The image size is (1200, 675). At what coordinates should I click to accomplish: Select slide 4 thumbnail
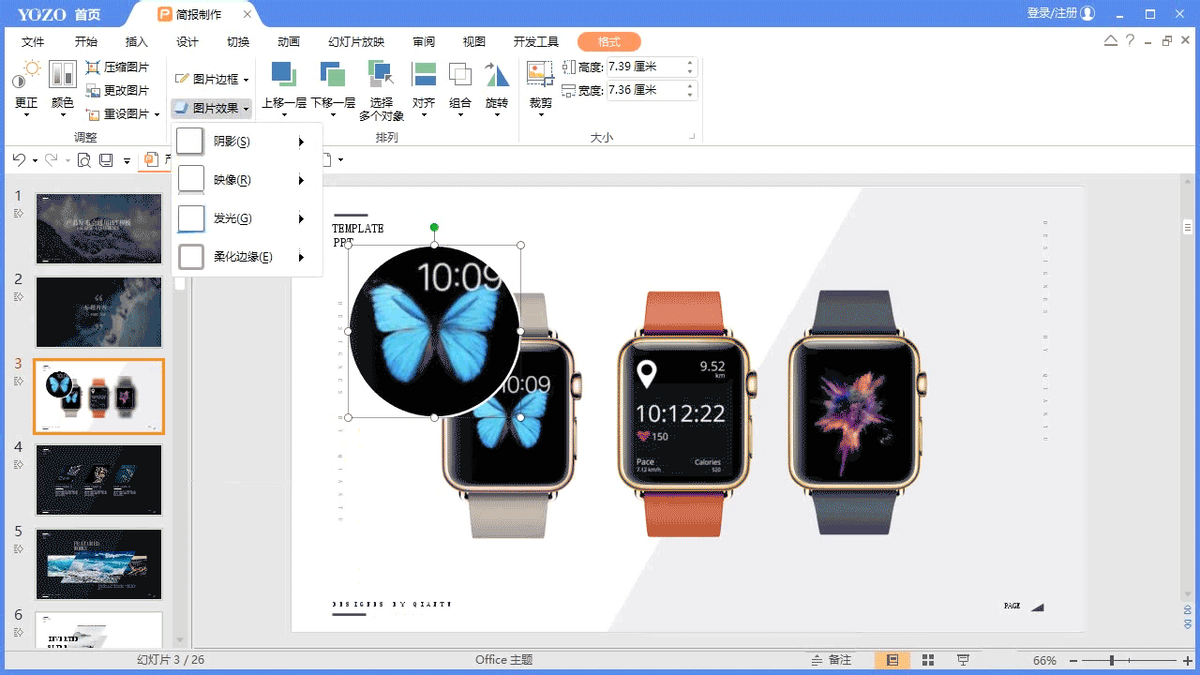tap(99, 480)
